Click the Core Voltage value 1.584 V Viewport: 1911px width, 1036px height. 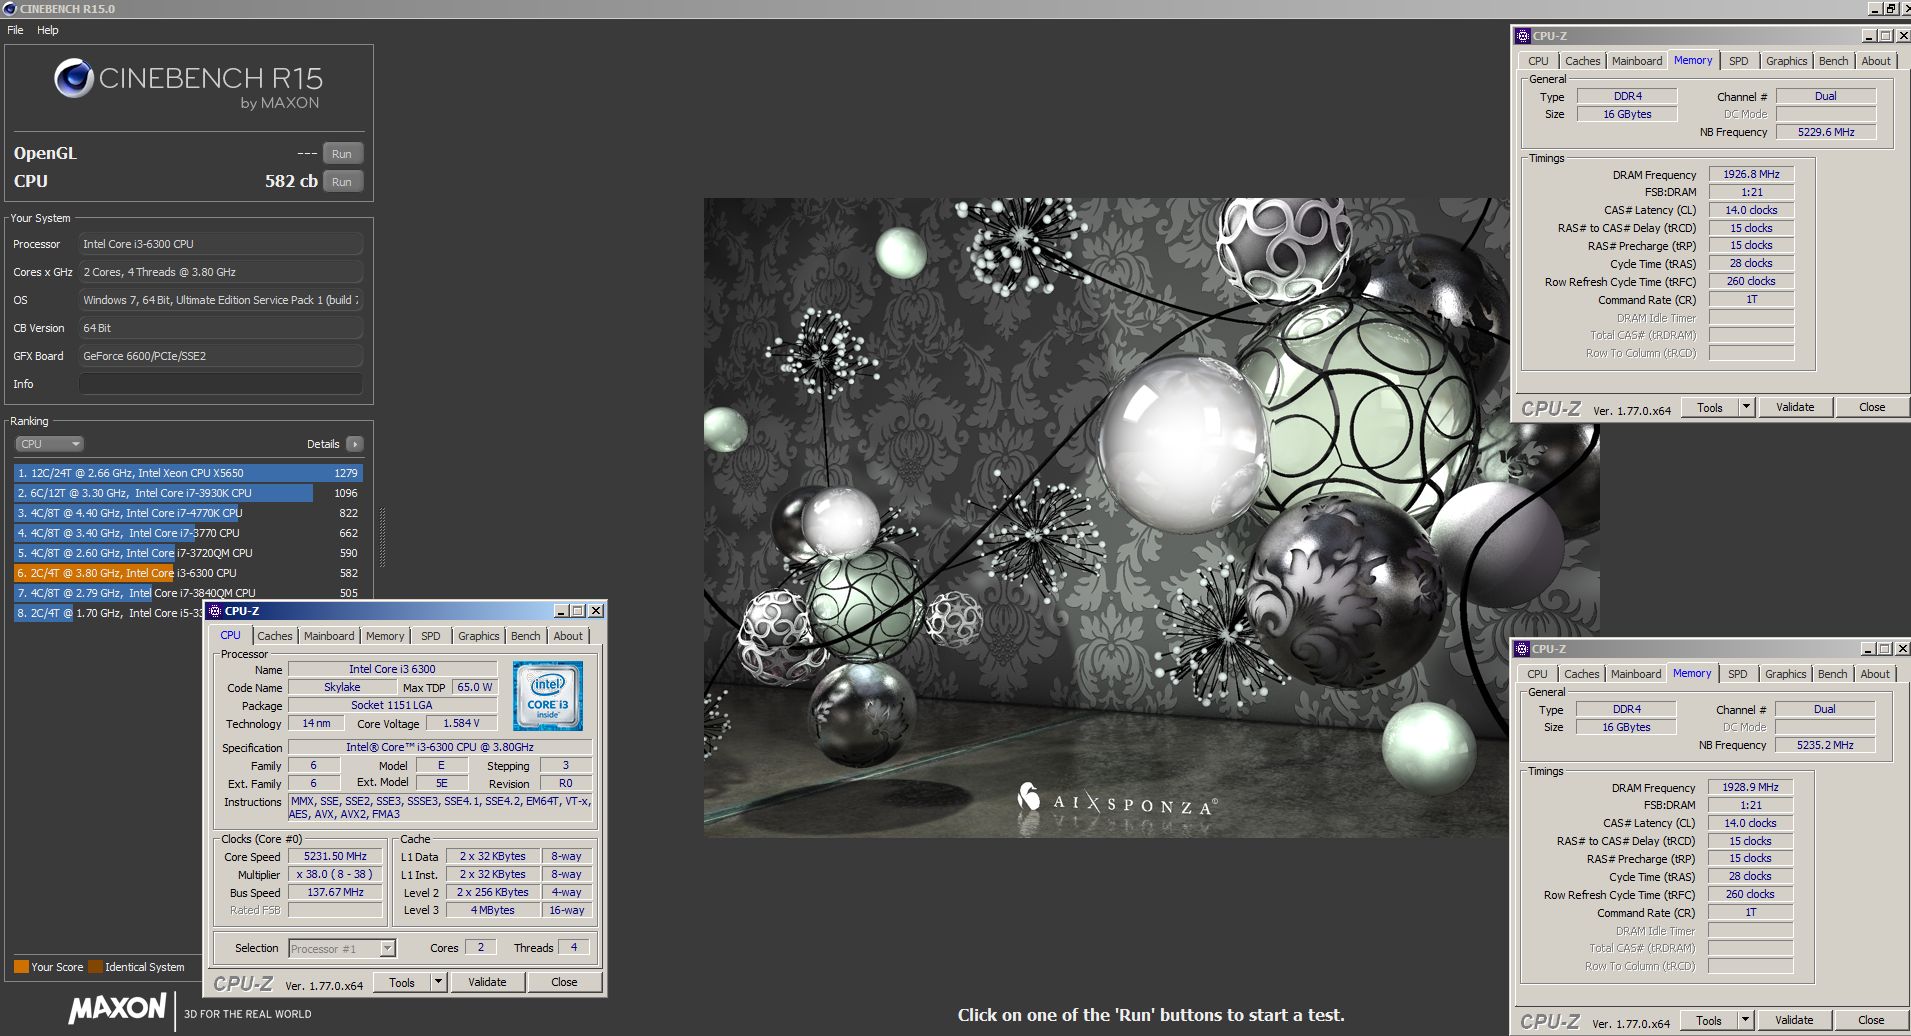461,723
